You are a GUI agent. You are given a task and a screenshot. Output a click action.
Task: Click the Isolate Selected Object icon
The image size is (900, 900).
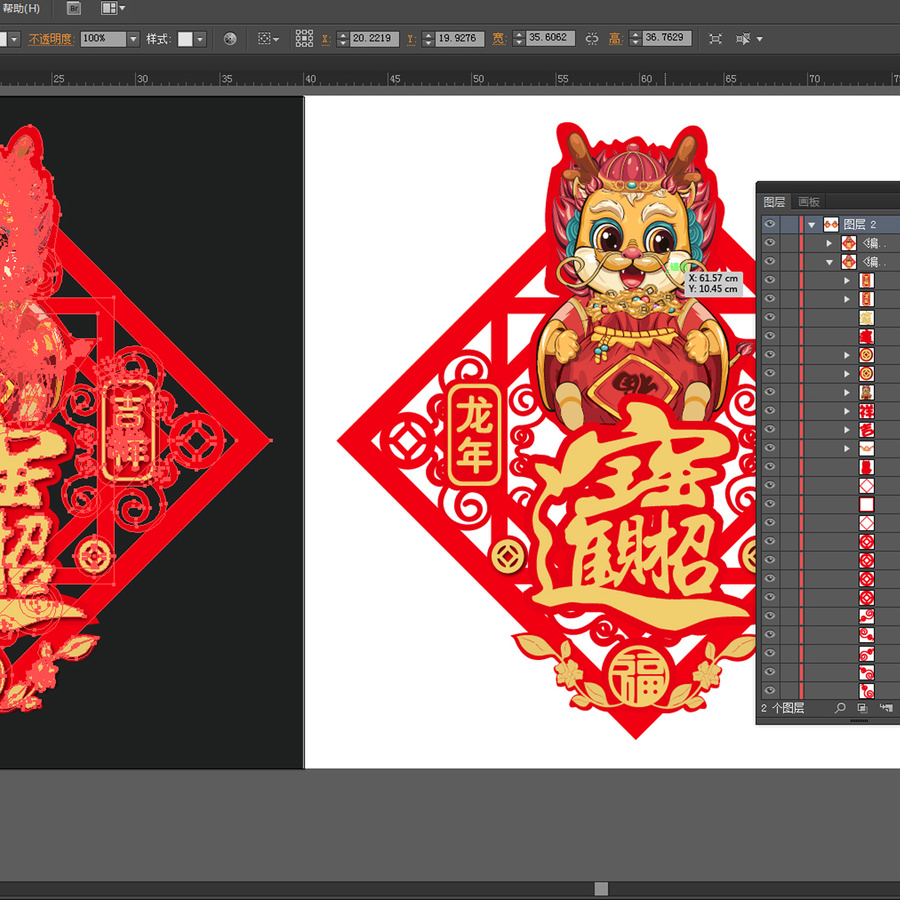coord(715,38)
